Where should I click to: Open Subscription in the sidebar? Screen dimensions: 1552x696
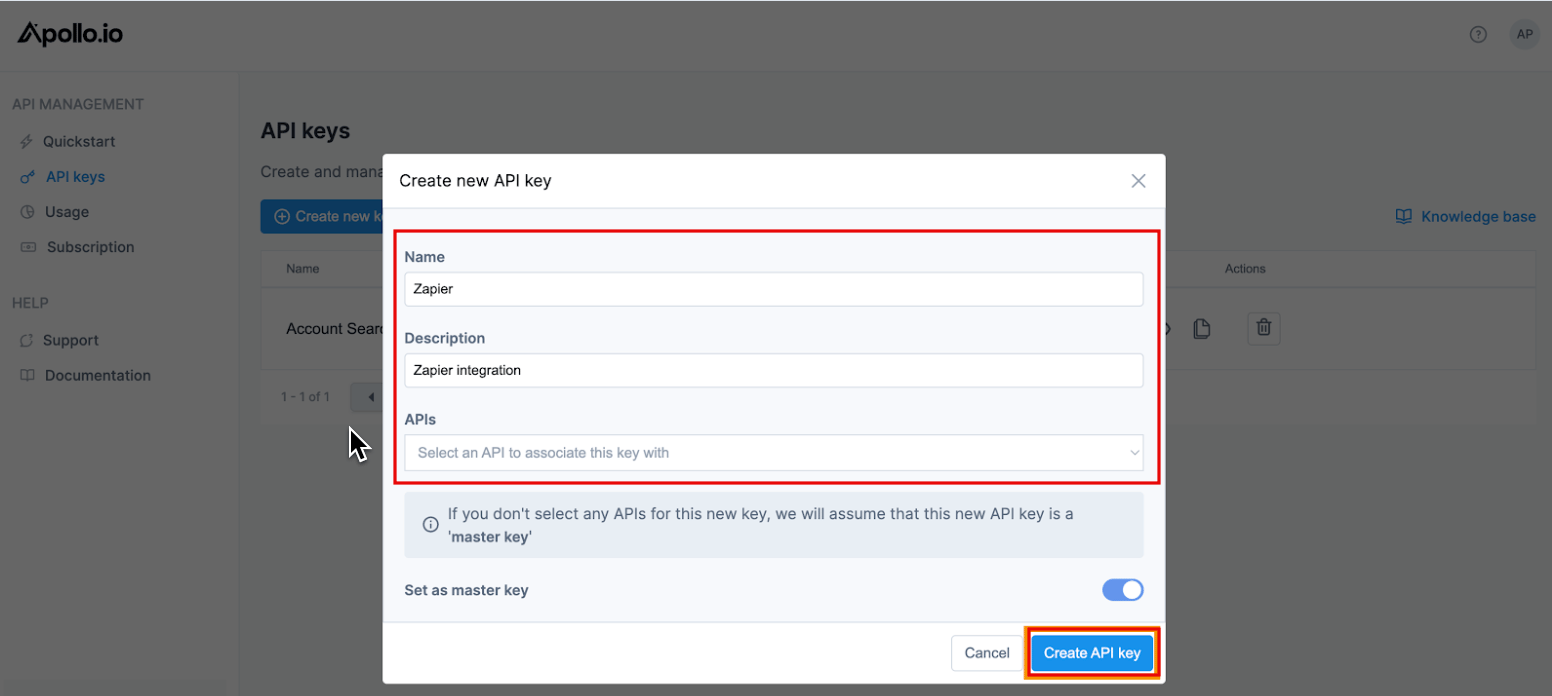point(90,247)
